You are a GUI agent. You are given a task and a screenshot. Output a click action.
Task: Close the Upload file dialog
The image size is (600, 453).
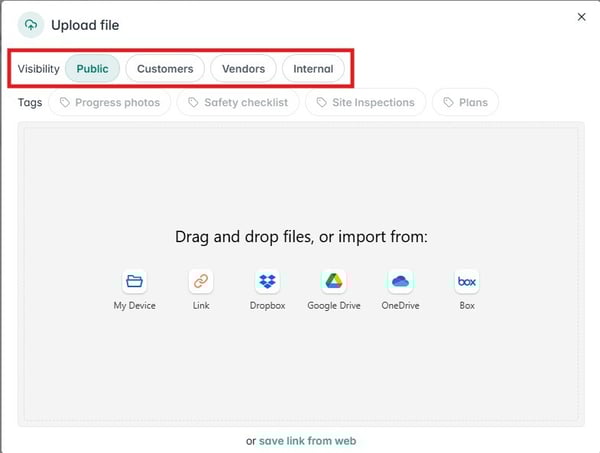click(582, 17)
